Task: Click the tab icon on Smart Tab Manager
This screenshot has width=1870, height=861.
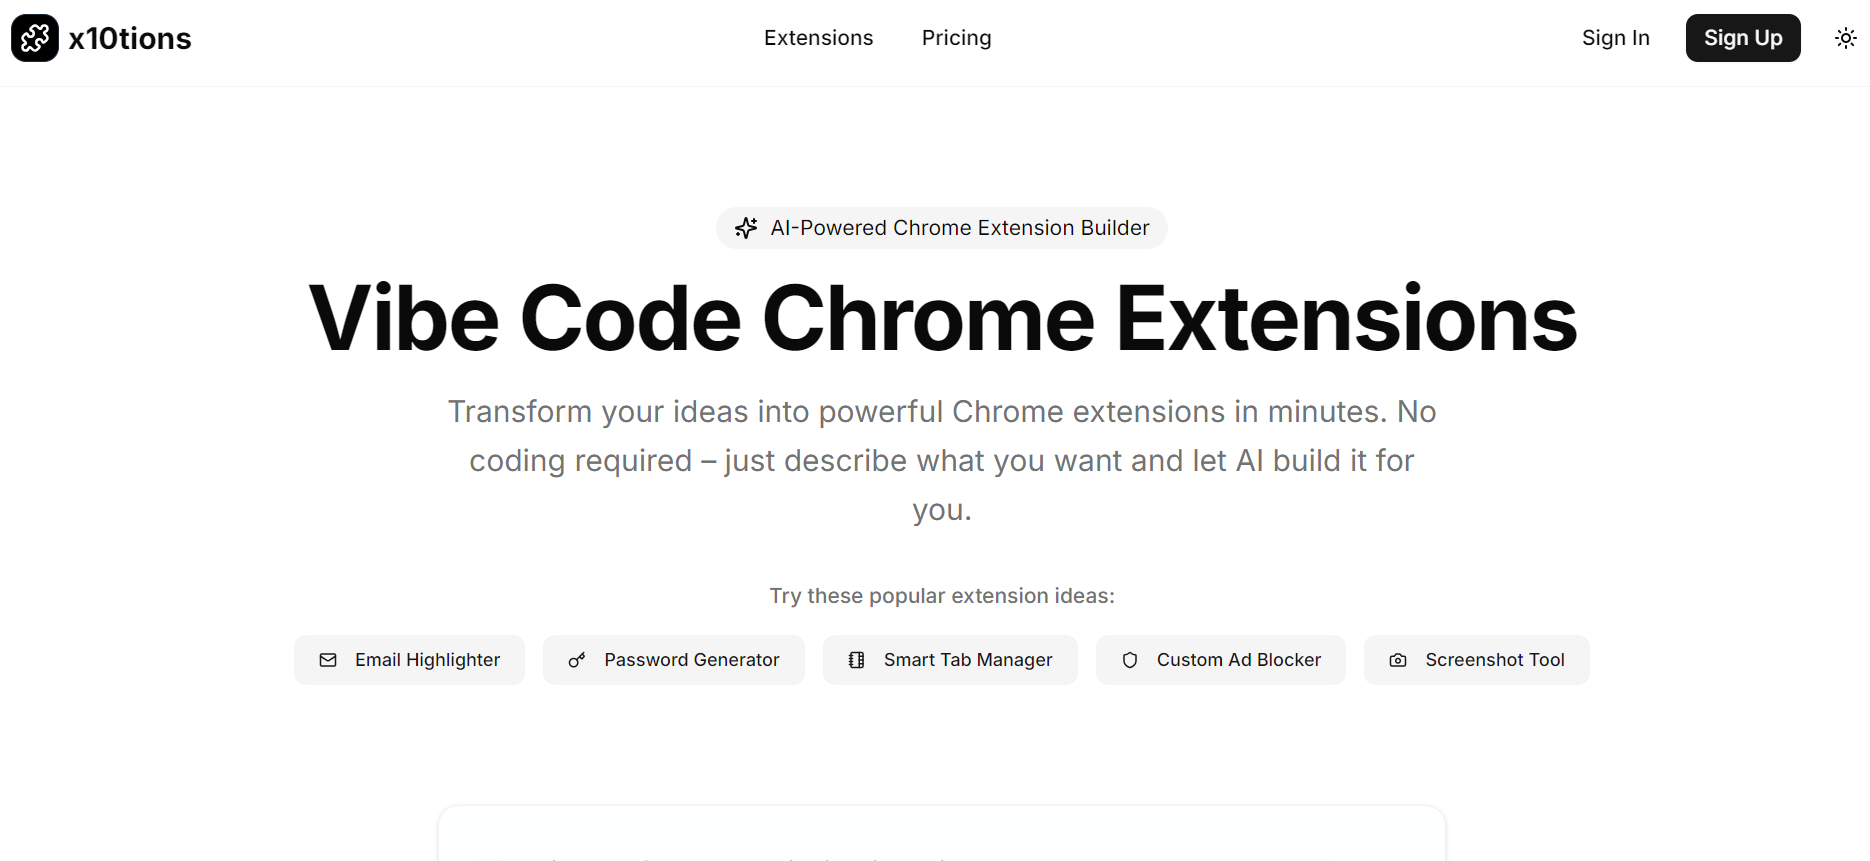Action: [x=857, y=660]
